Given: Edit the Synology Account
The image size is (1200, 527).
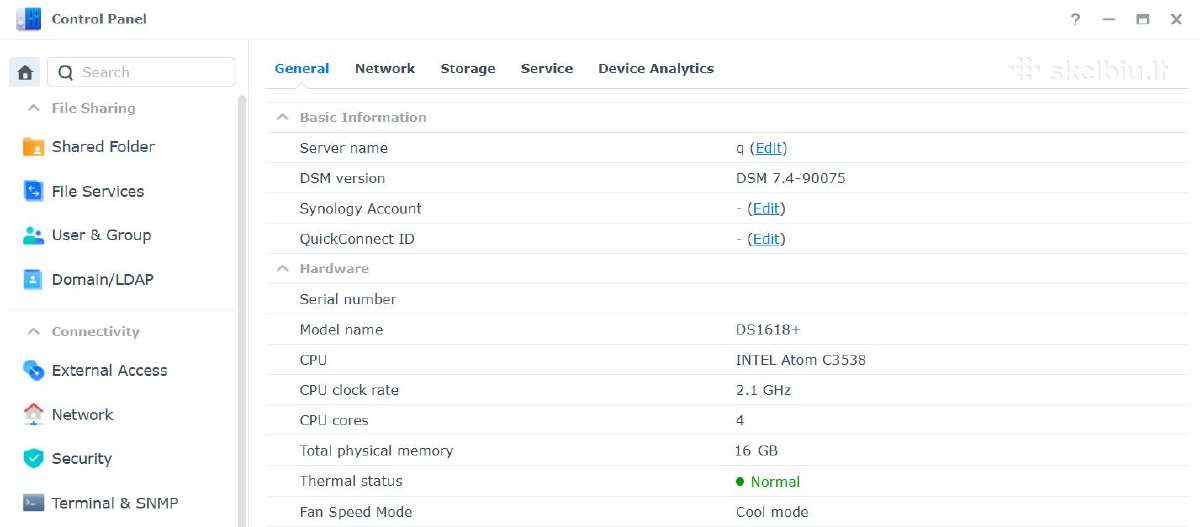Looking at the screenshot, I should point(767,208).
